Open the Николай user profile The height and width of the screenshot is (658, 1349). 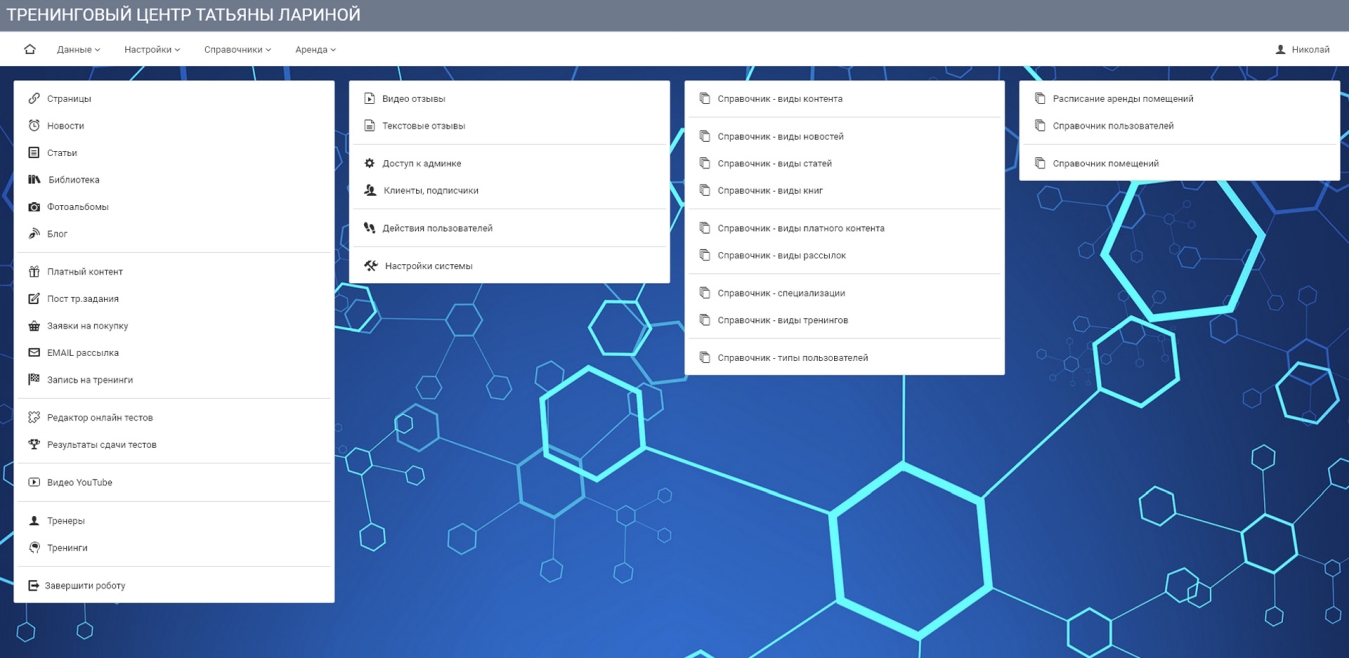pyautogui.click(x=1302, y=49)
